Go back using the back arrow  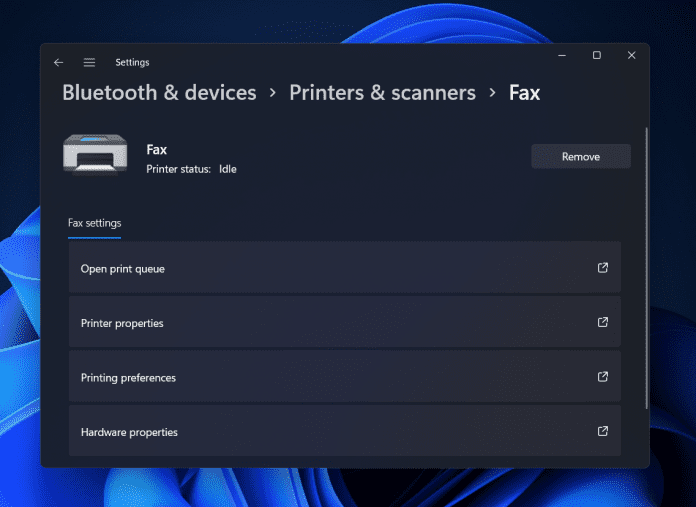tap(59, 62)
